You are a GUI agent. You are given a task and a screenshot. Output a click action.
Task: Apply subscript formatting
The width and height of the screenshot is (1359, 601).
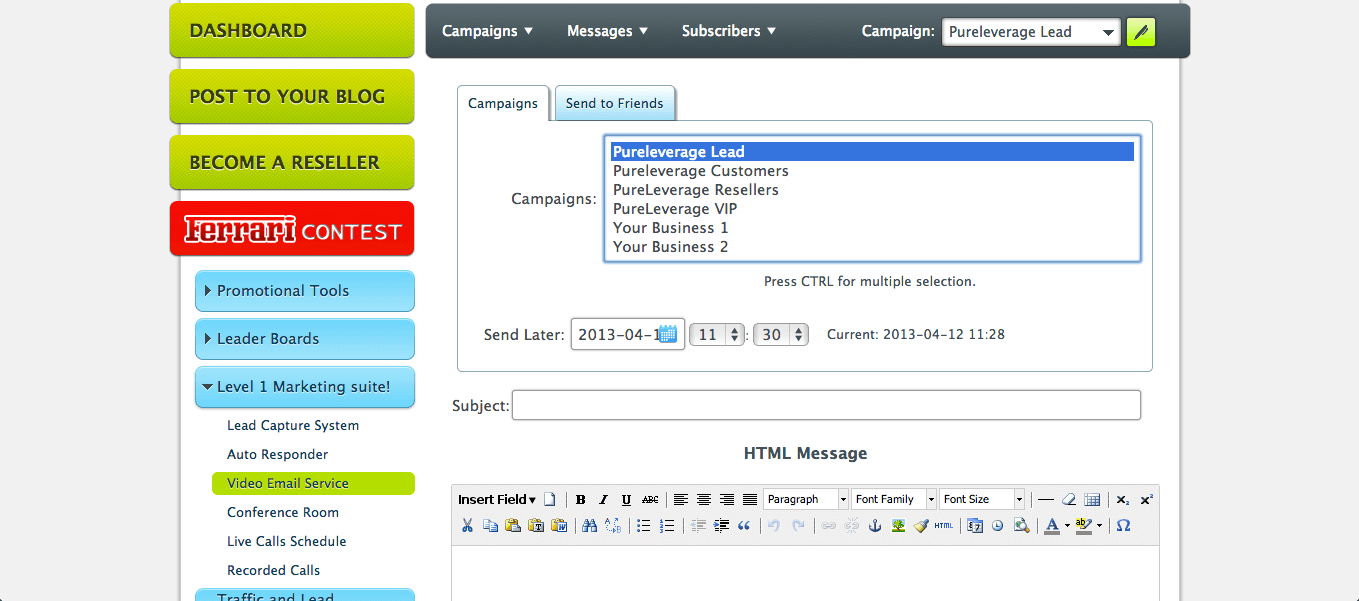pos(1123,499)
